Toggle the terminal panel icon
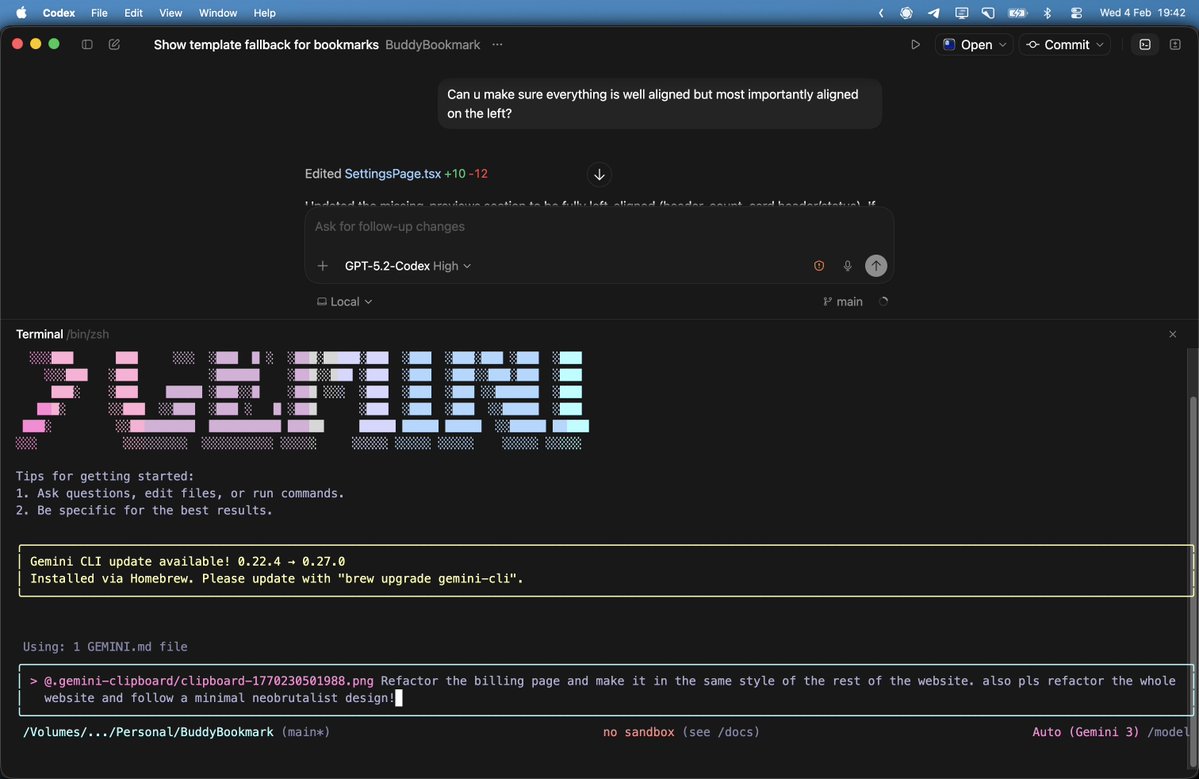The height and width of the screenshot is (779, 1199). (1145, 44)
